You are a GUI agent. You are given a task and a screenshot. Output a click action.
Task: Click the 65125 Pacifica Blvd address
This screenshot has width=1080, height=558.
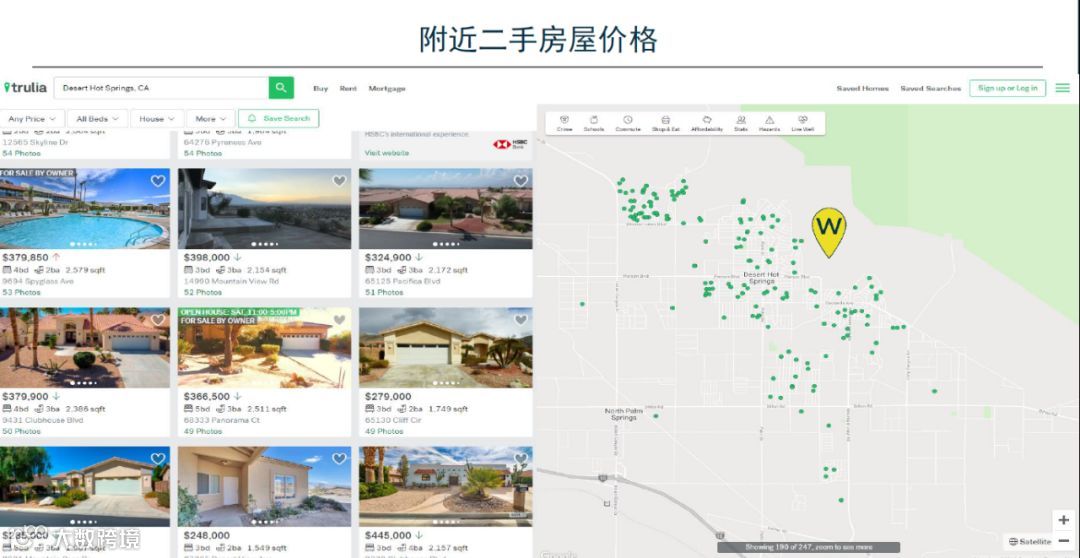403,281
